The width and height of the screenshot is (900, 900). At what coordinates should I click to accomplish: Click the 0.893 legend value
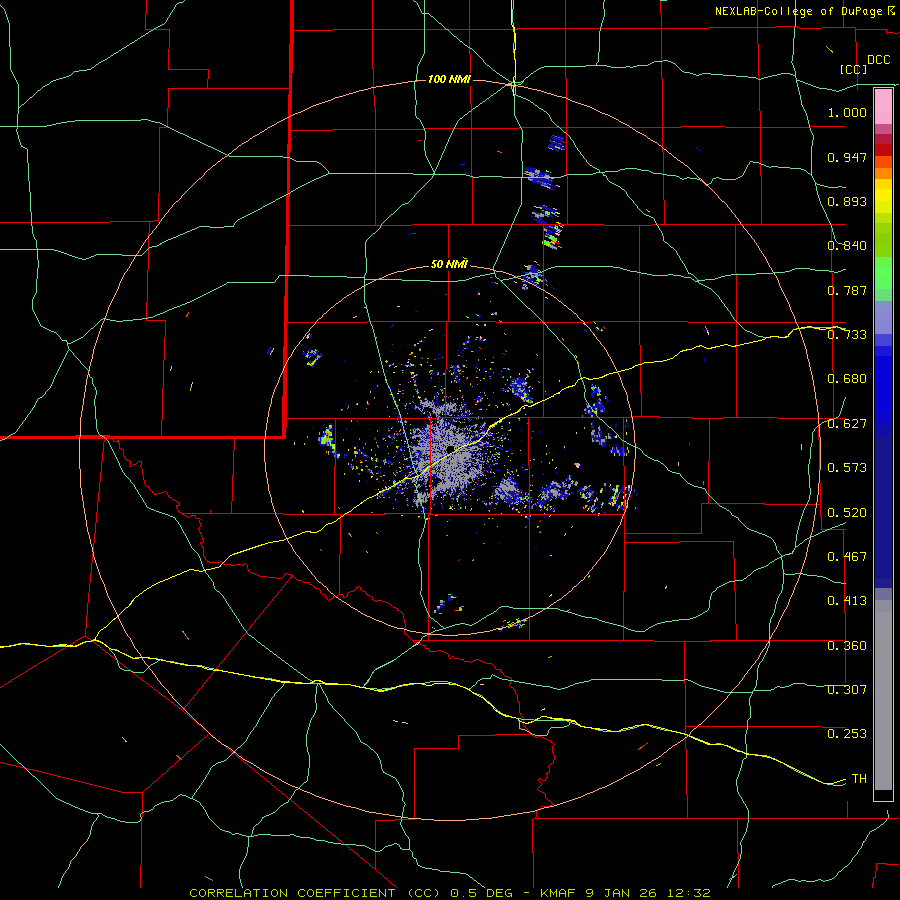tap(847, 201)
